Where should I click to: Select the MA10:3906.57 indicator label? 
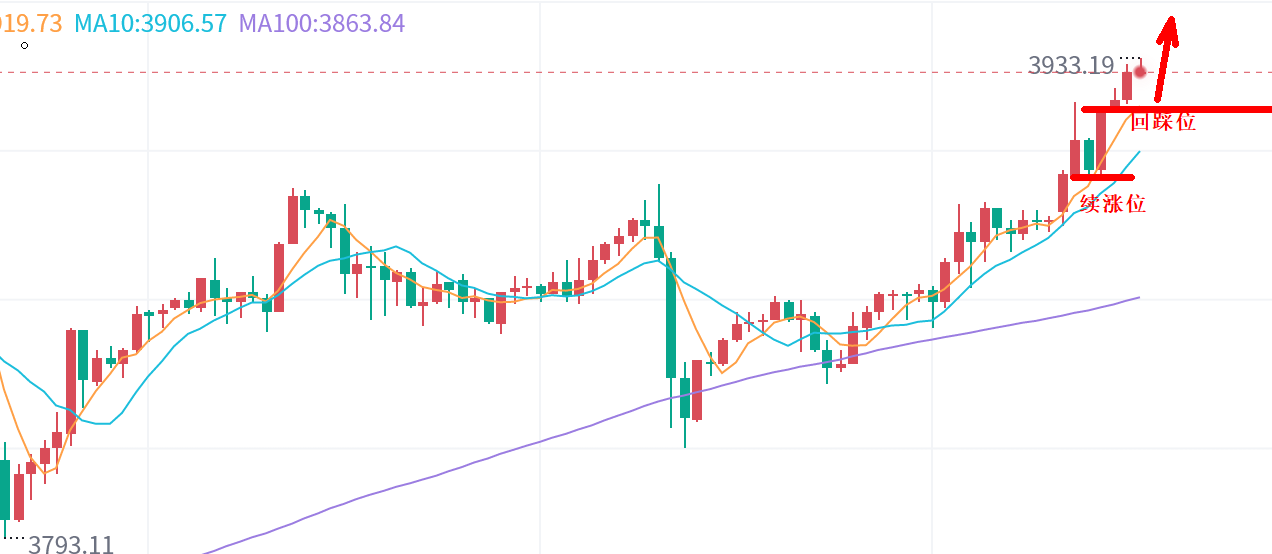coord(151,23)
